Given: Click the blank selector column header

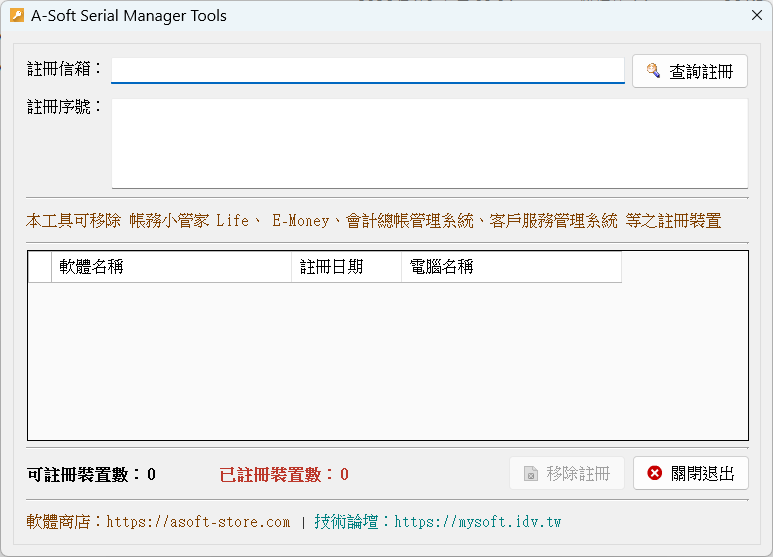Looking at the screenshot, I should tap(40, 267).
